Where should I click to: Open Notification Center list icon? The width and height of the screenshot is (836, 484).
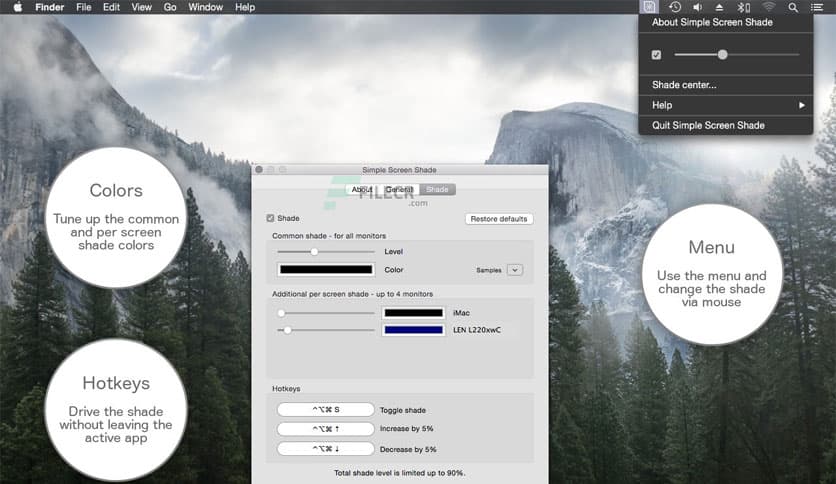pos(816,7)
